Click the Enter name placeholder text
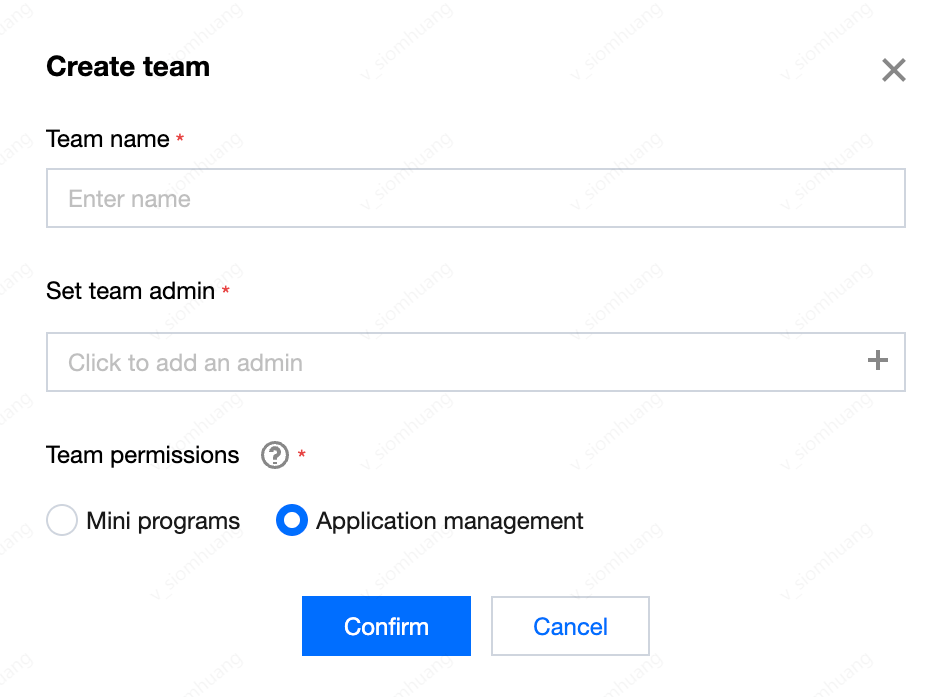 [129, 199]
